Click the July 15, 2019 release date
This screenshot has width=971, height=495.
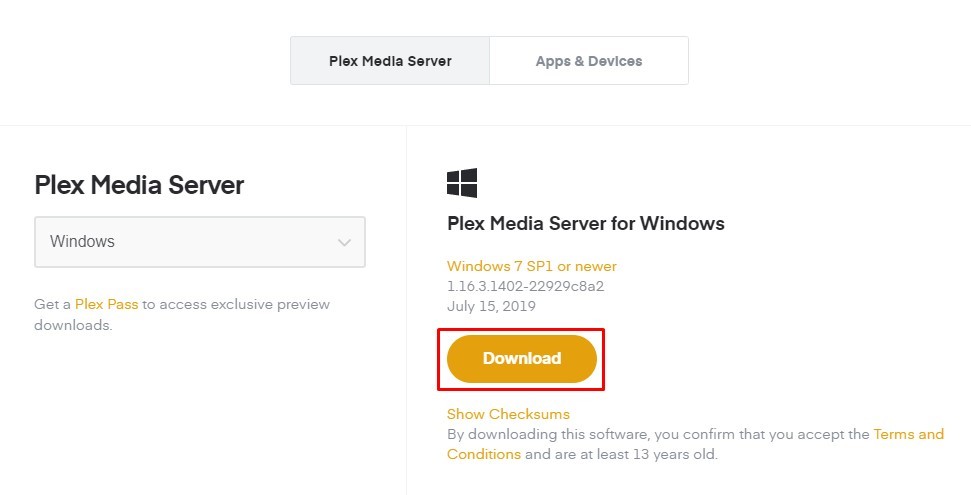(492, 306)
